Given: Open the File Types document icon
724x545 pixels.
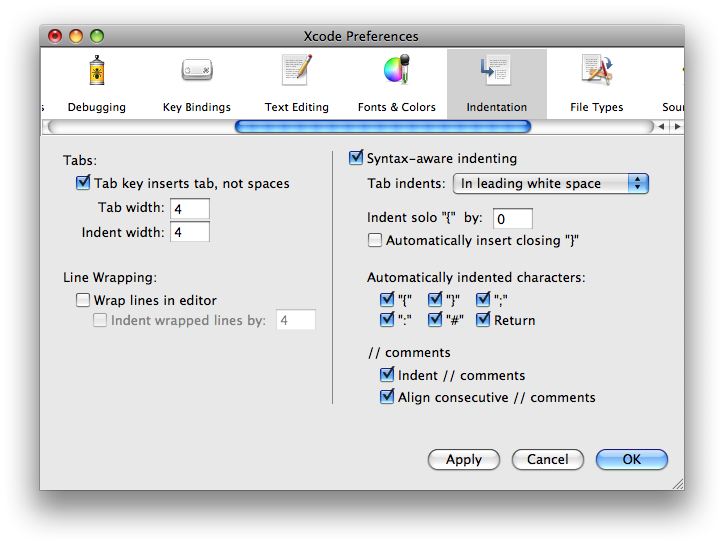Looking at the screenshot, I should tap(597, 70).
